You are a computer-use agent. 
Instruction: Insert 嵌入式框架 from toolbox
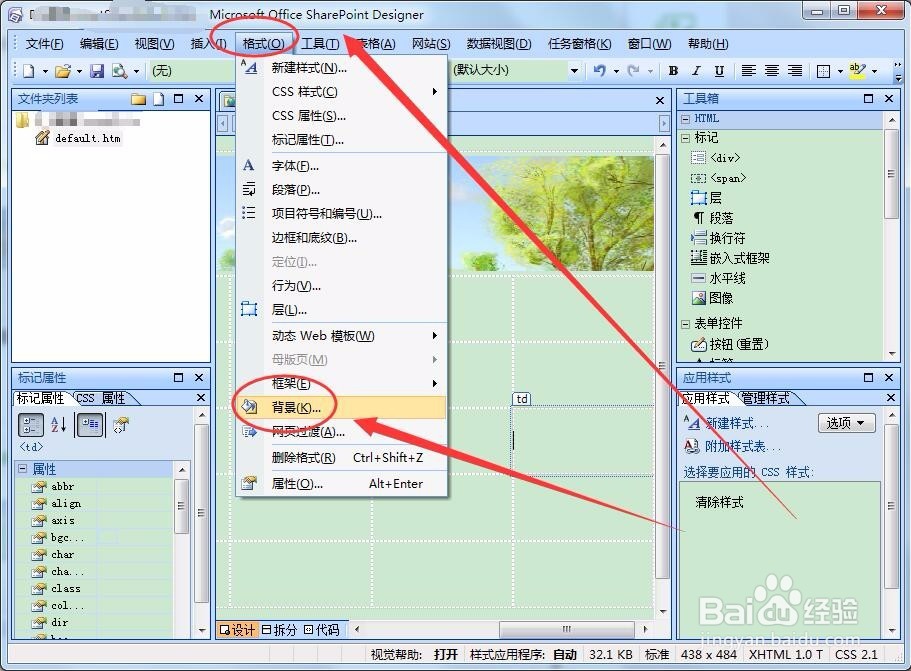pyautogui.click(x=730, y=258)
